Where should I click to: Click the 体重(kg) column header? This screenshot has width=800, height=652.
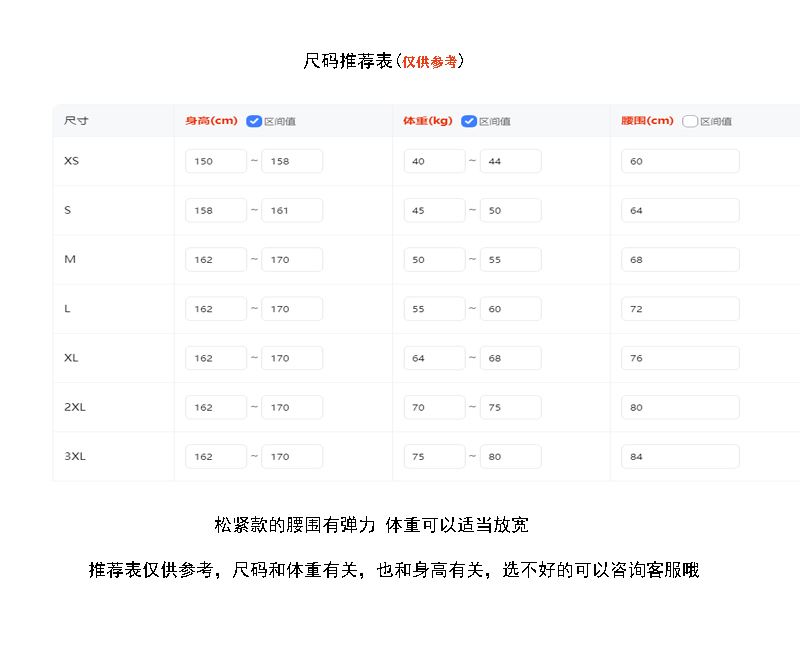428,121
